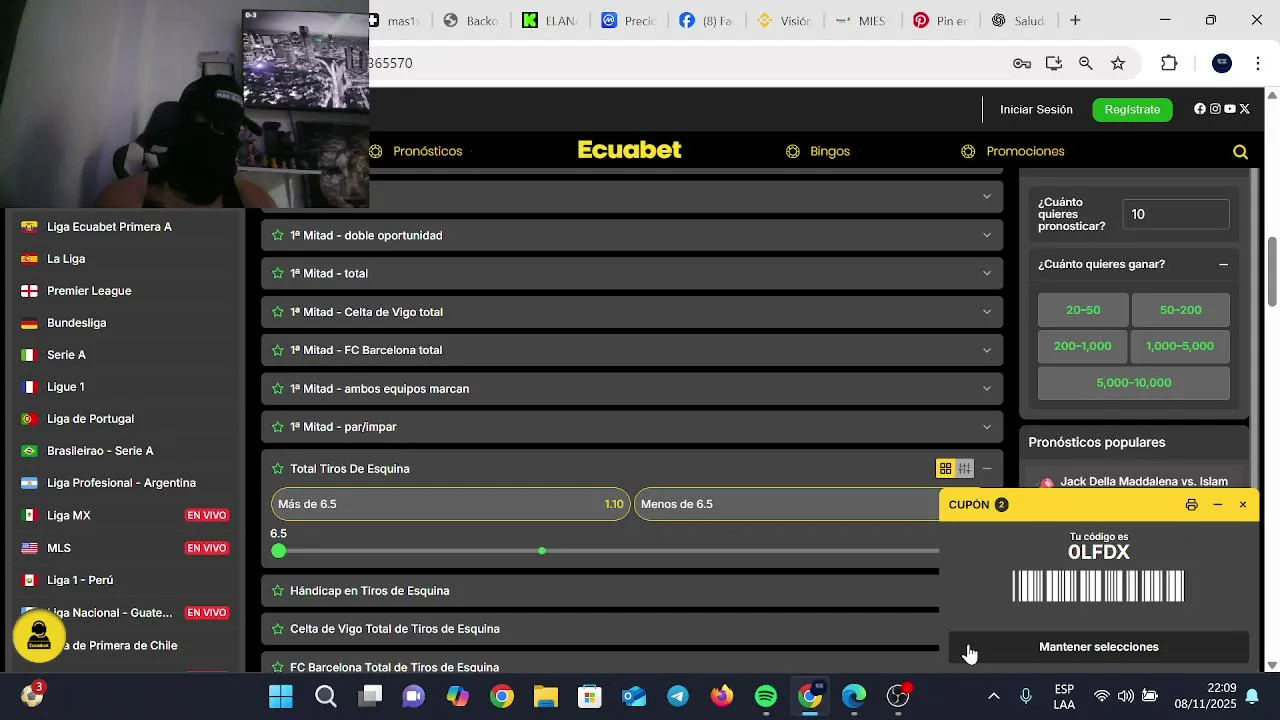Open the Chrome profile avatar

[x=1222, y=63]
